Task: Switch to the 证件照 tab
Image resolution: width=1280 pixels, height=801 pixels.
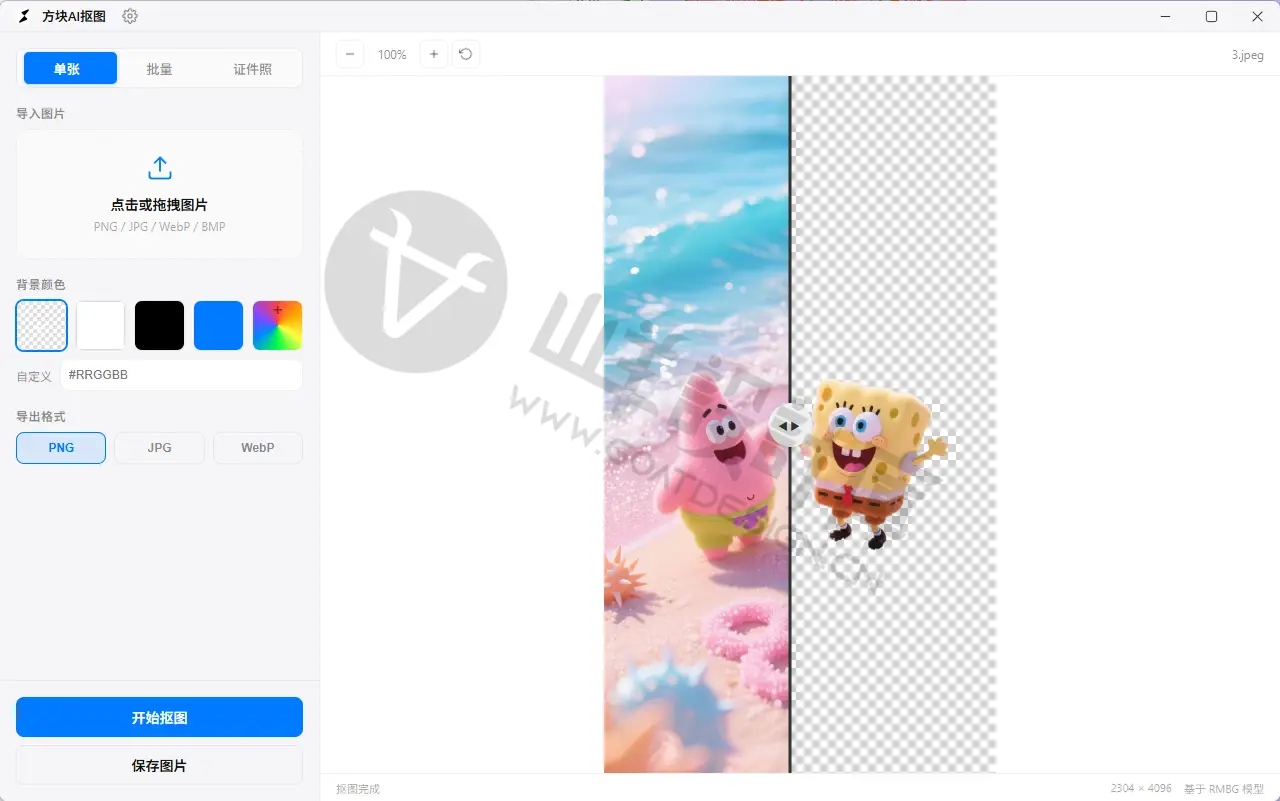Action: coord(252,69)
